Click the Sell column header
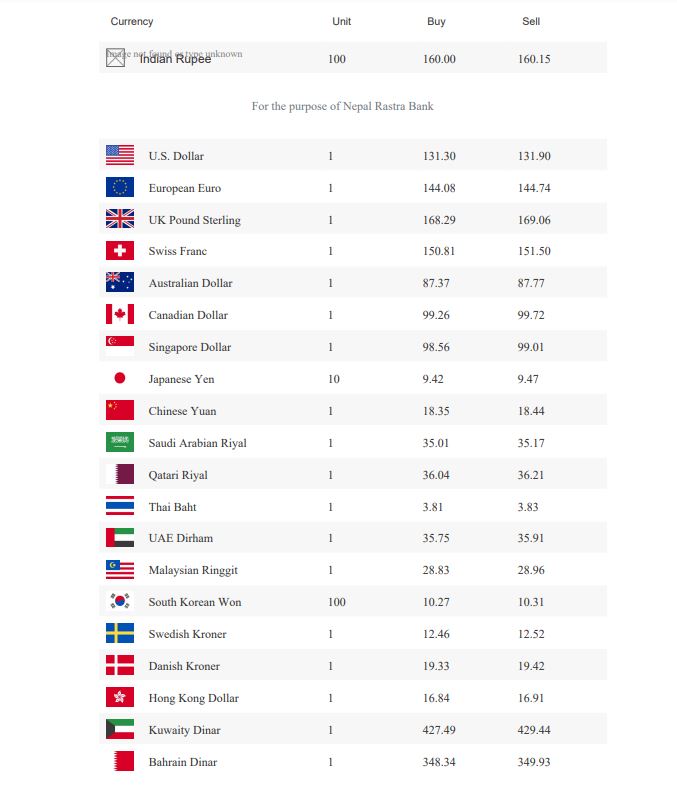677x804 pixels. coord(531,21)
